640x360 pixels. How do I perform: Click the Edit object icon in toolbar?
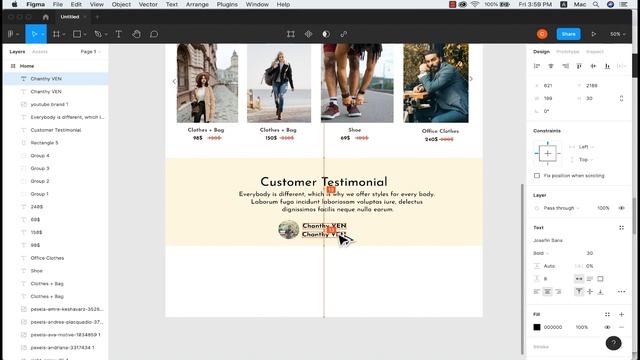coord(291,34)
